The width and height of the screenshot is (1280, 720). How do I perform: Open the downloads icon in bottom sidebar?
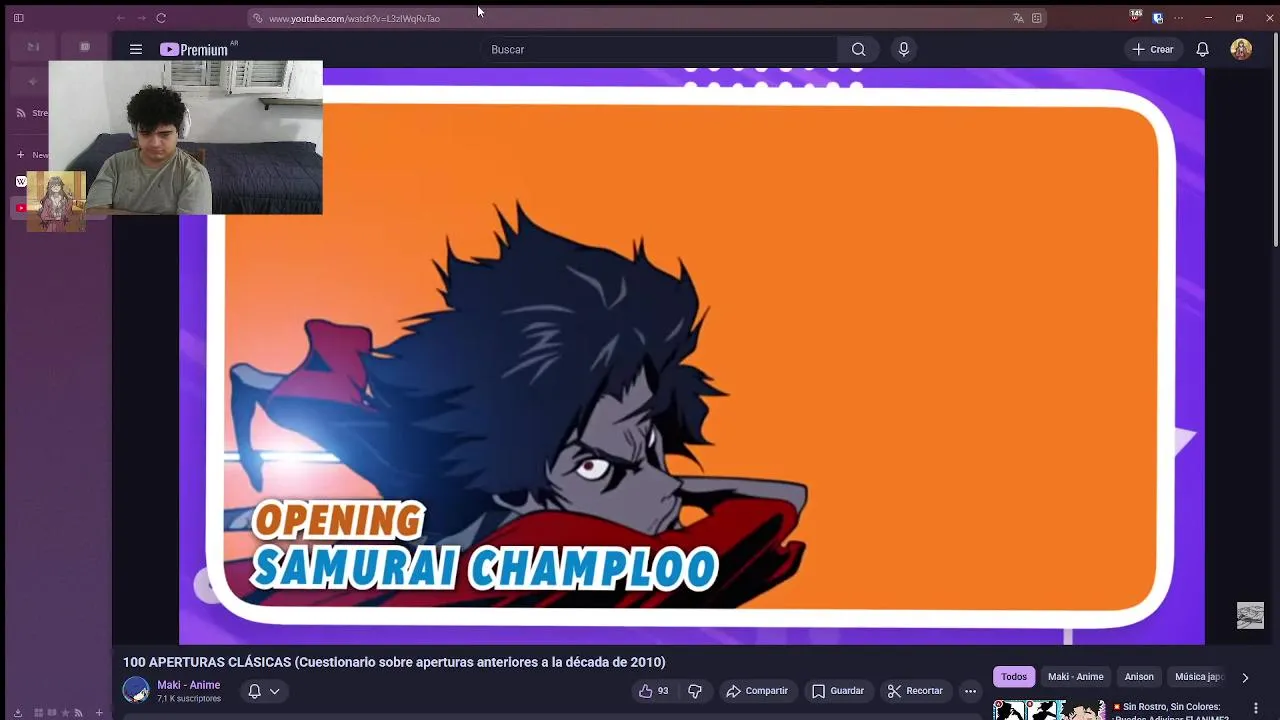pyautogui.click(x=17, y=713)
